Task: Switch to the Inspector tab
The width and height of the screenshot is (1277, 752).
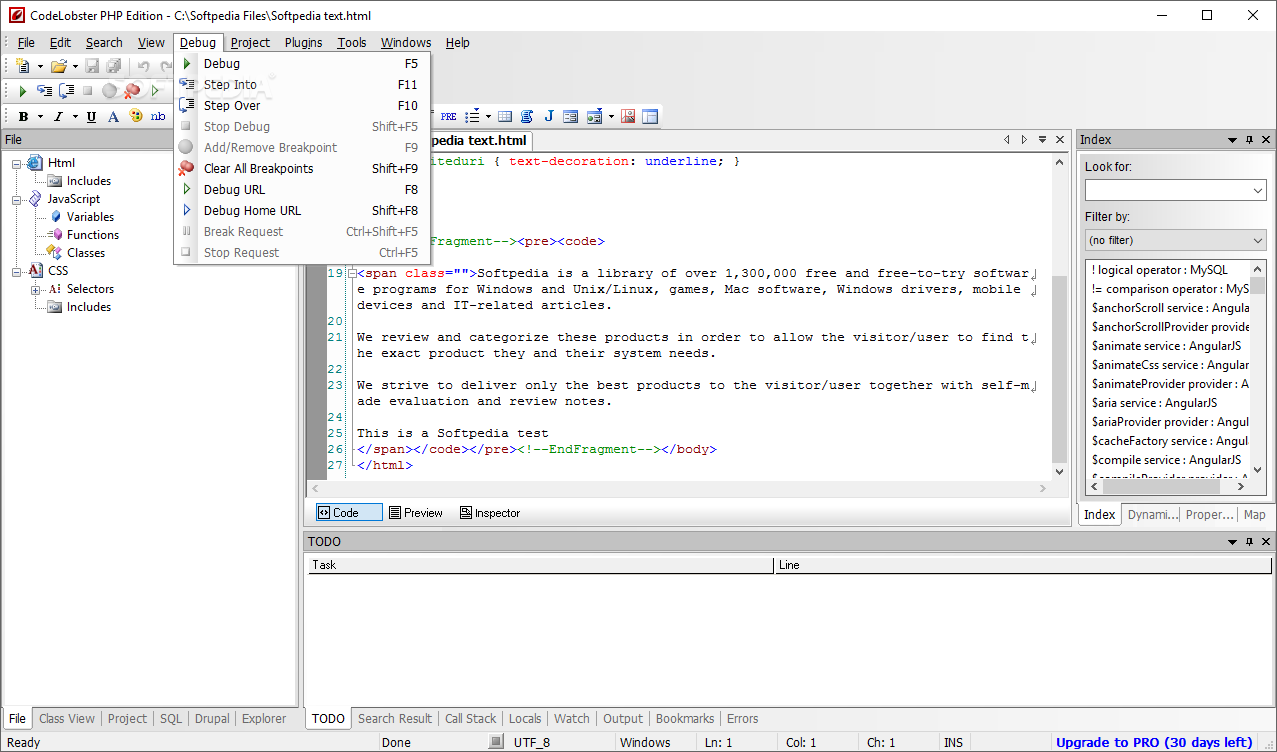Action: pyautogui.click(x=490, y=512)
